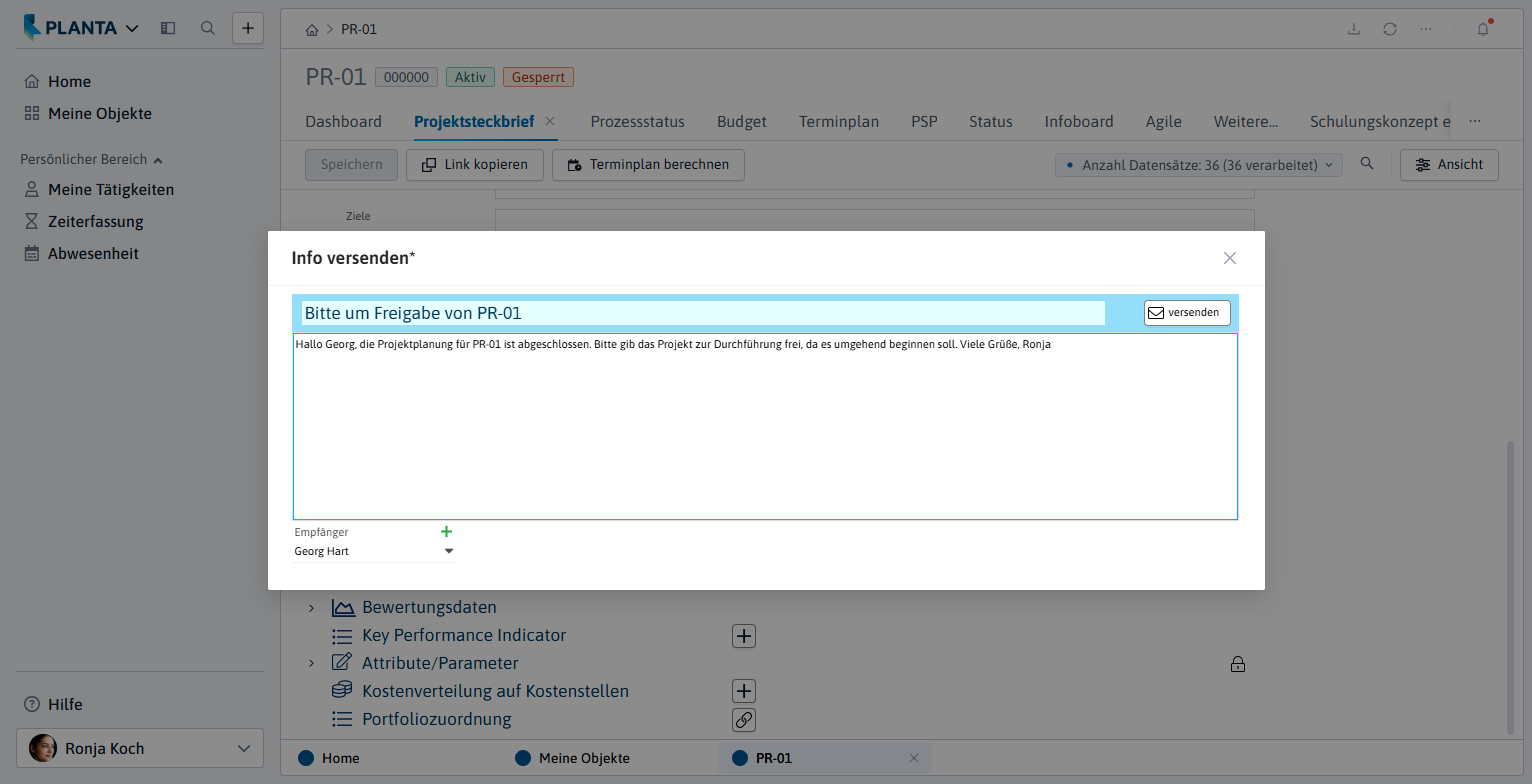The width and height of the screenshot is (1532, 784).
Task: Open search in the left sidebar header
Action: coord(208,29)
